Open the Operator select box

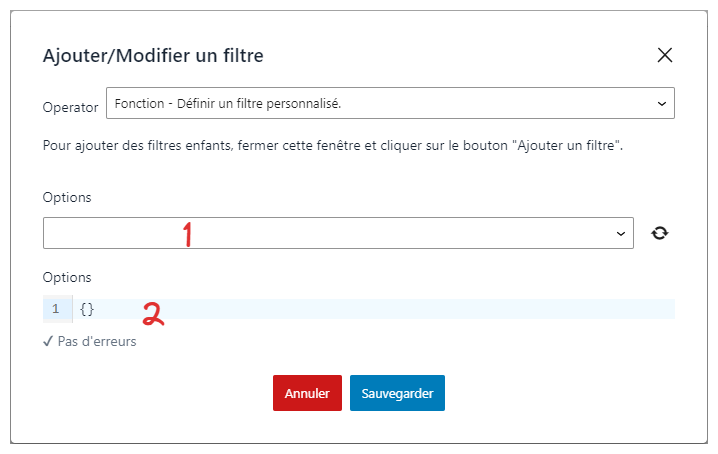(390, 103)
